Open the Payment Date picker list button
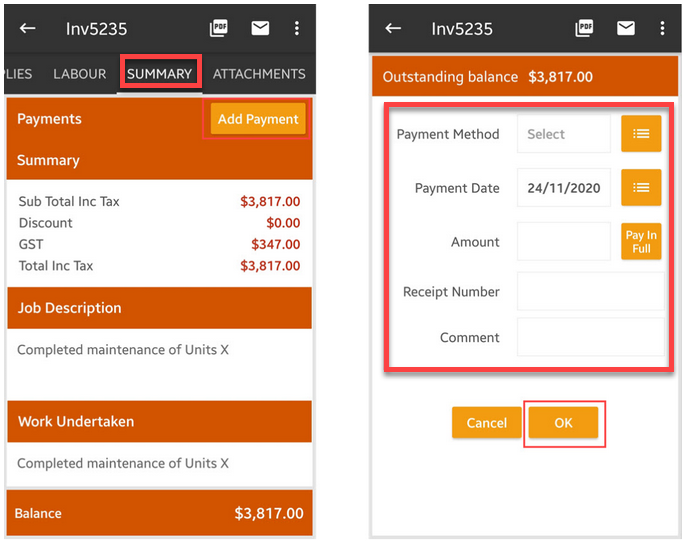This screenshot has height=545, width=692. click(641, 187)
